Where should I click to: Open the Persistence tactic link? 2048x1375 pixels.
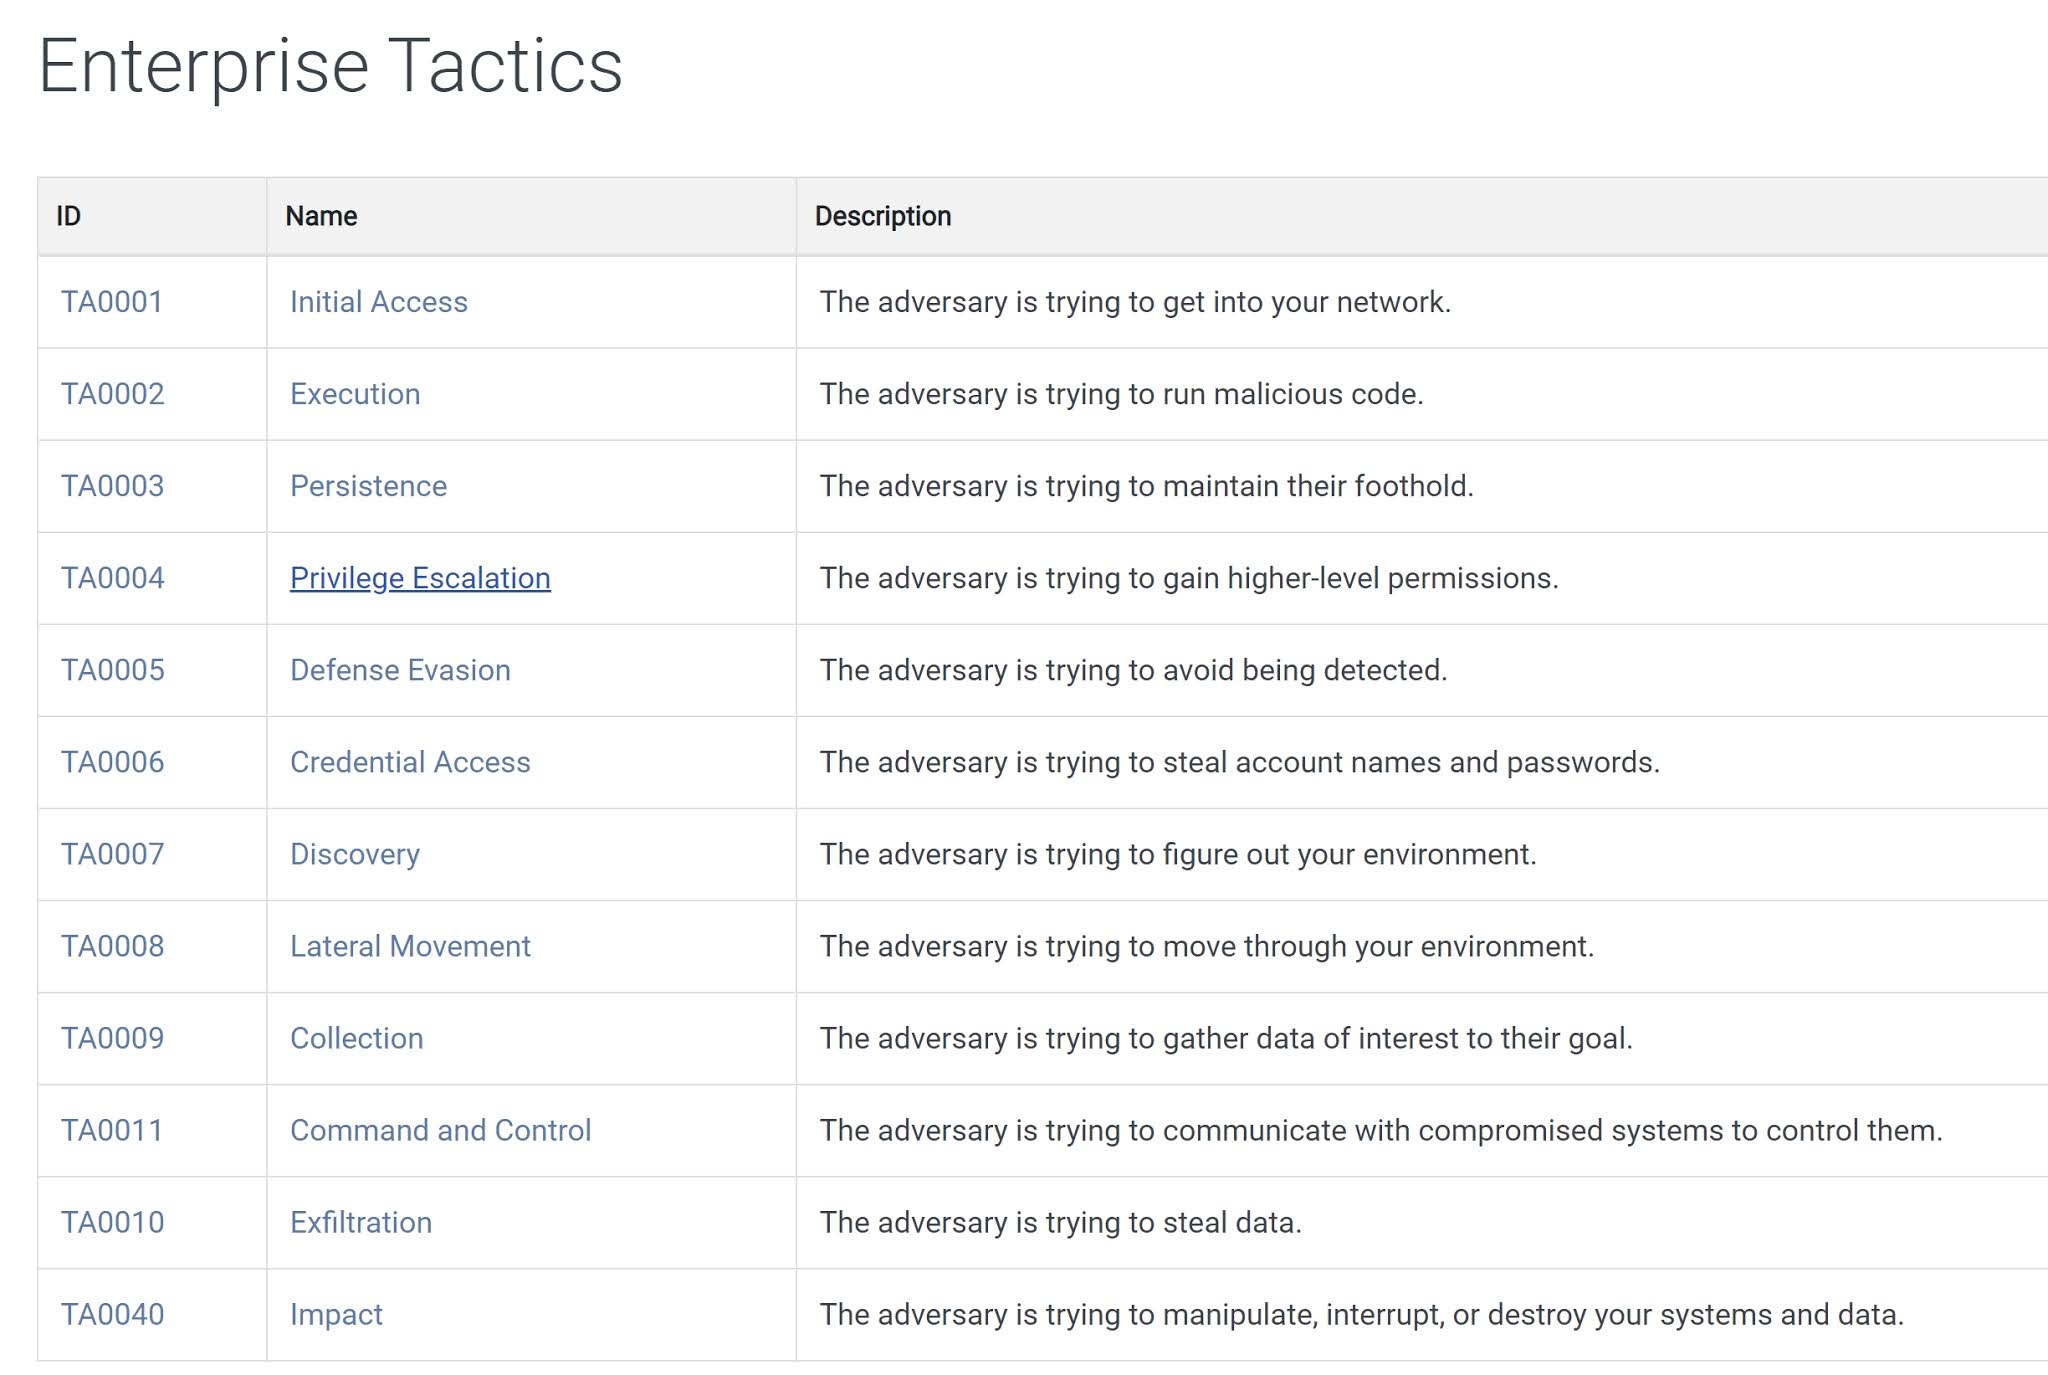[x=368, y=486]
